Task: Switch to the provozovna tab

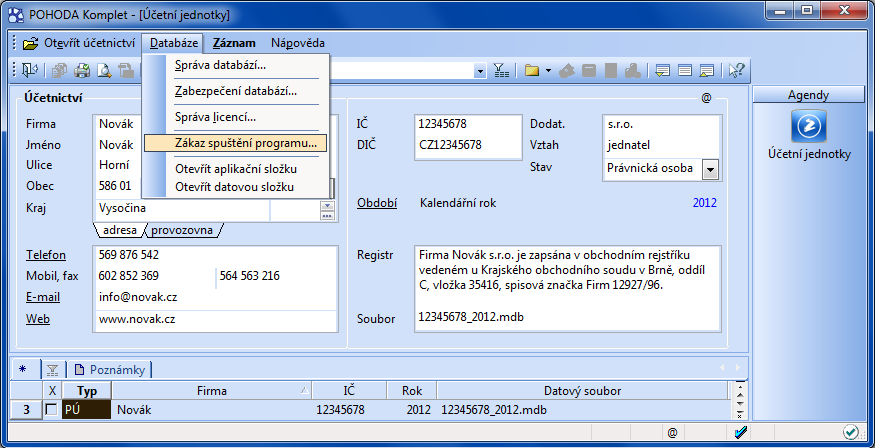Action: pos(182,230)
